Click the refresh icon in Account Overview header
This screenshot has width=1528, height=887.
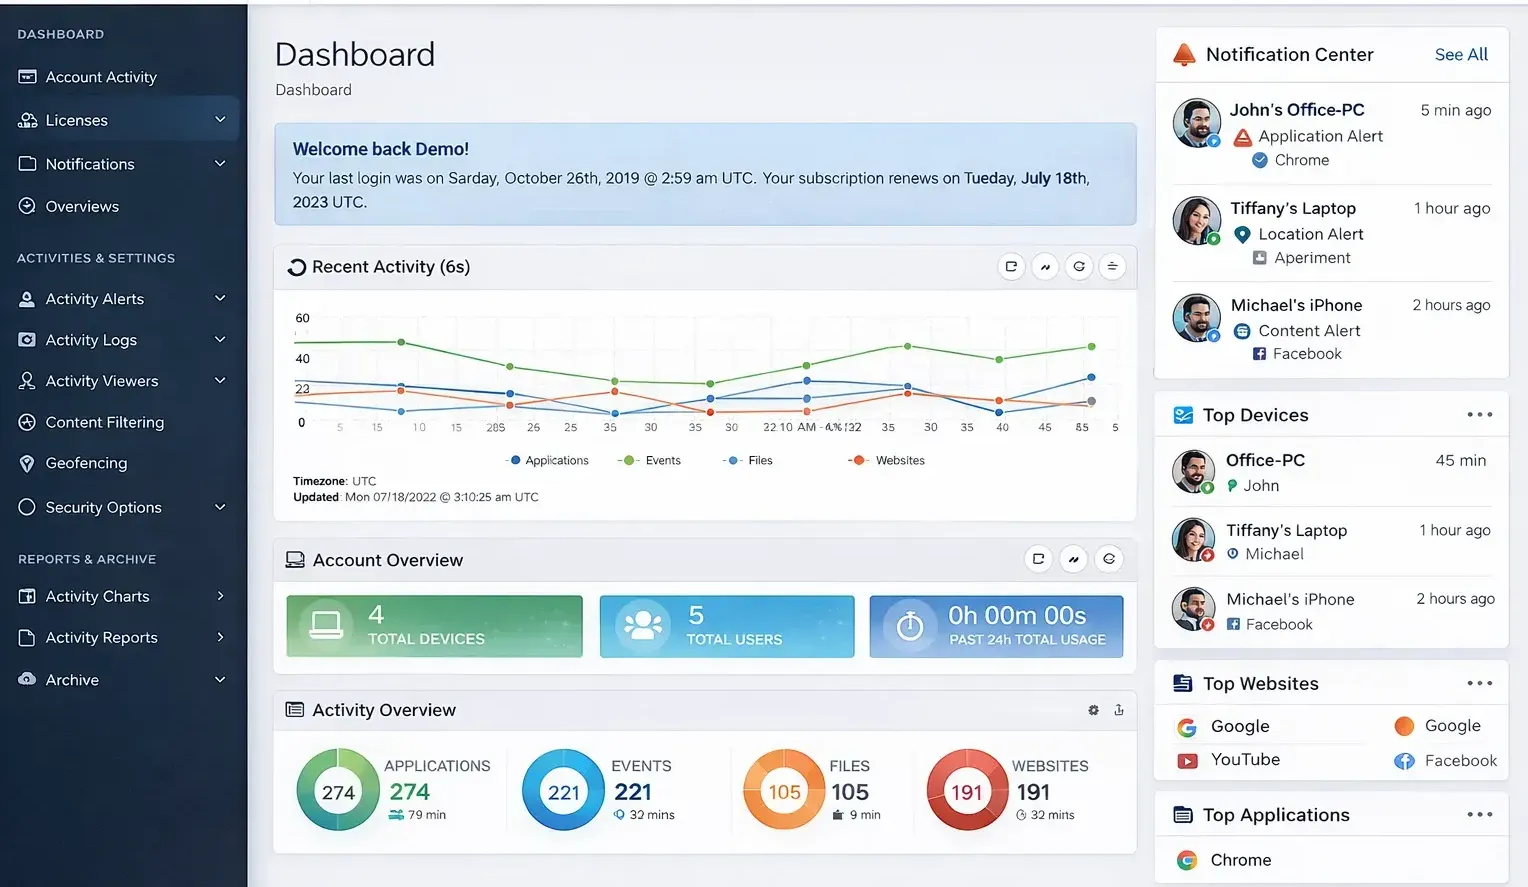[x=1109, y=559]
